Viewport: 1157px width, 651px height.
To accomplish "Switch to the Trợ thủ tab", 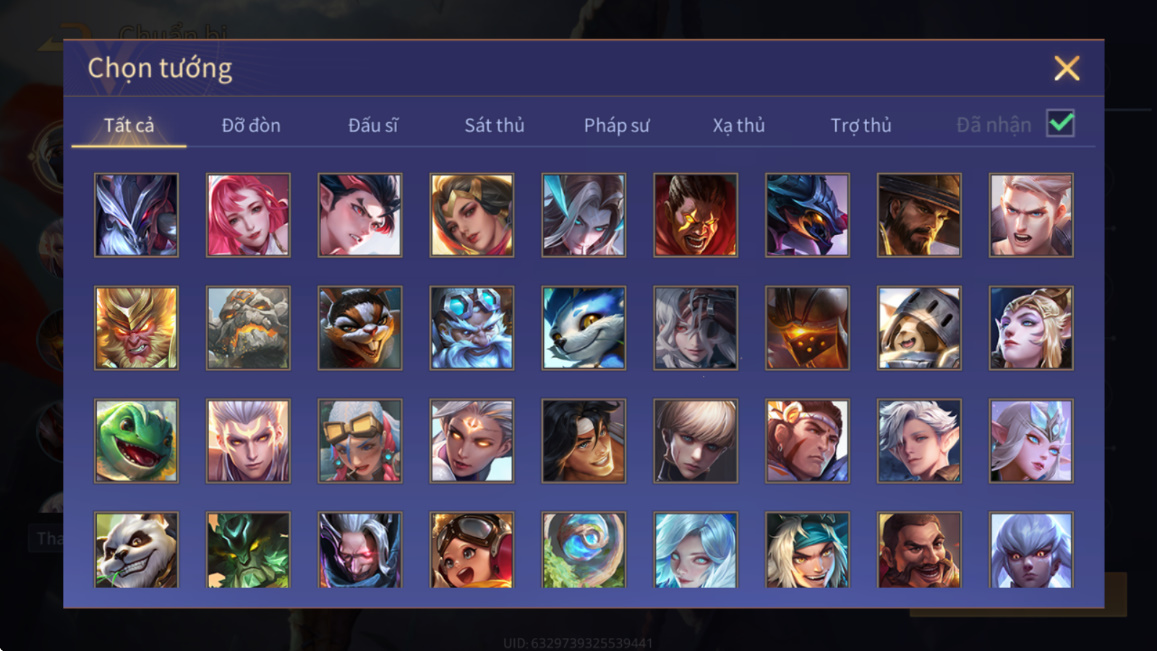I will point(861,125).
